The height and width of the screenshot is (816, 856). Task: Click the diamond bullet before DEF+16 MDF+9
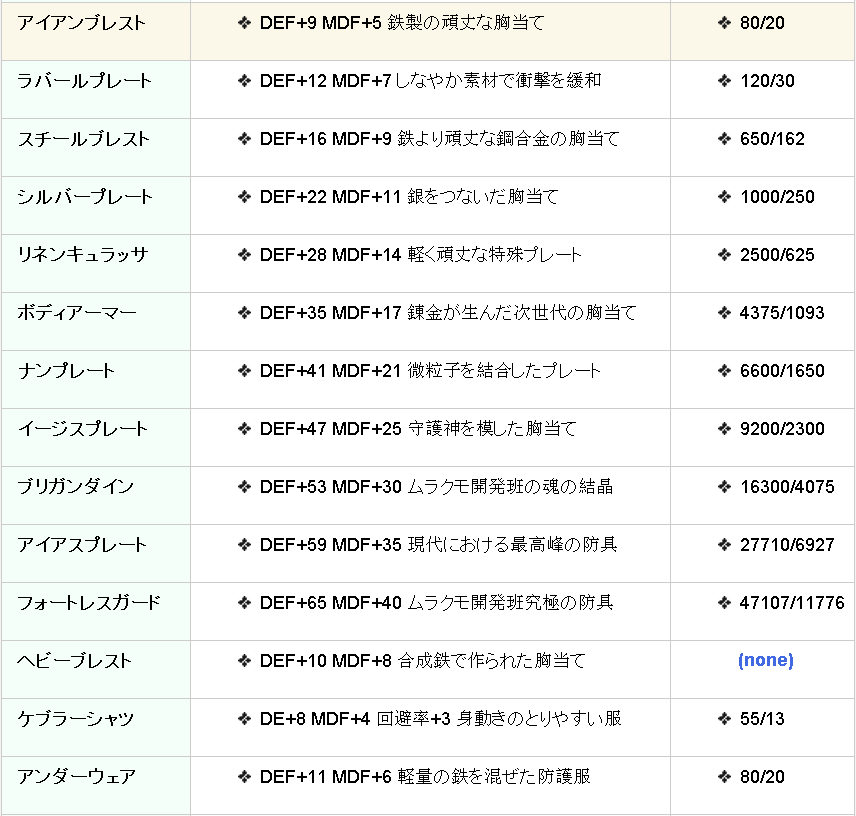coord(245,139)
